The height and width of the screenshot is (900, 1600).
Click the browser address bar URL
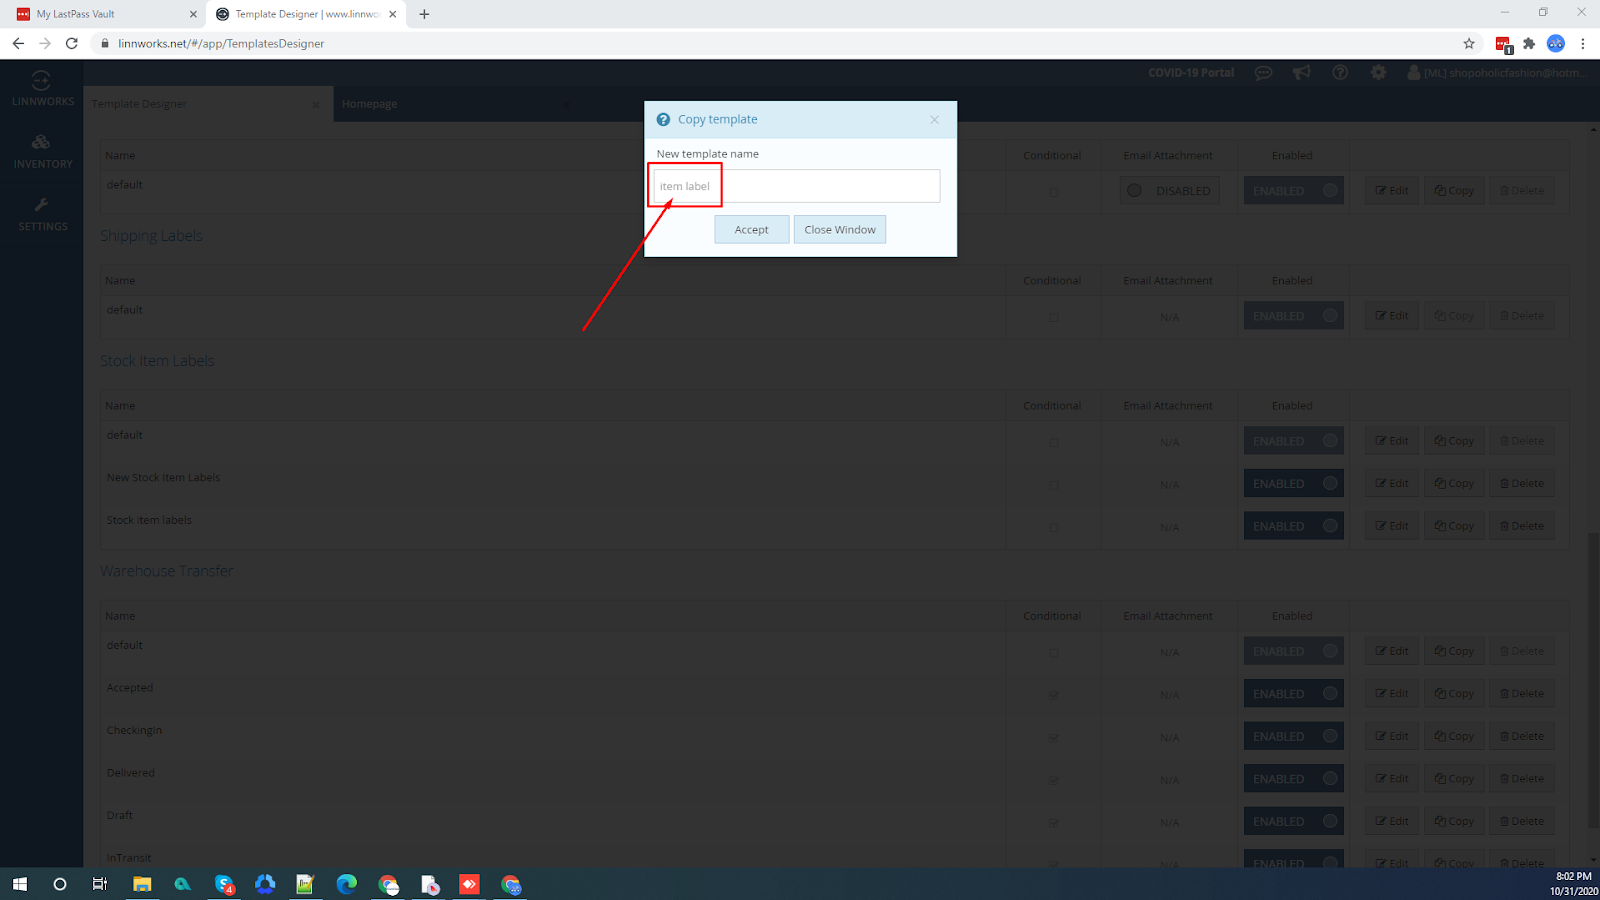pos(221,43)
